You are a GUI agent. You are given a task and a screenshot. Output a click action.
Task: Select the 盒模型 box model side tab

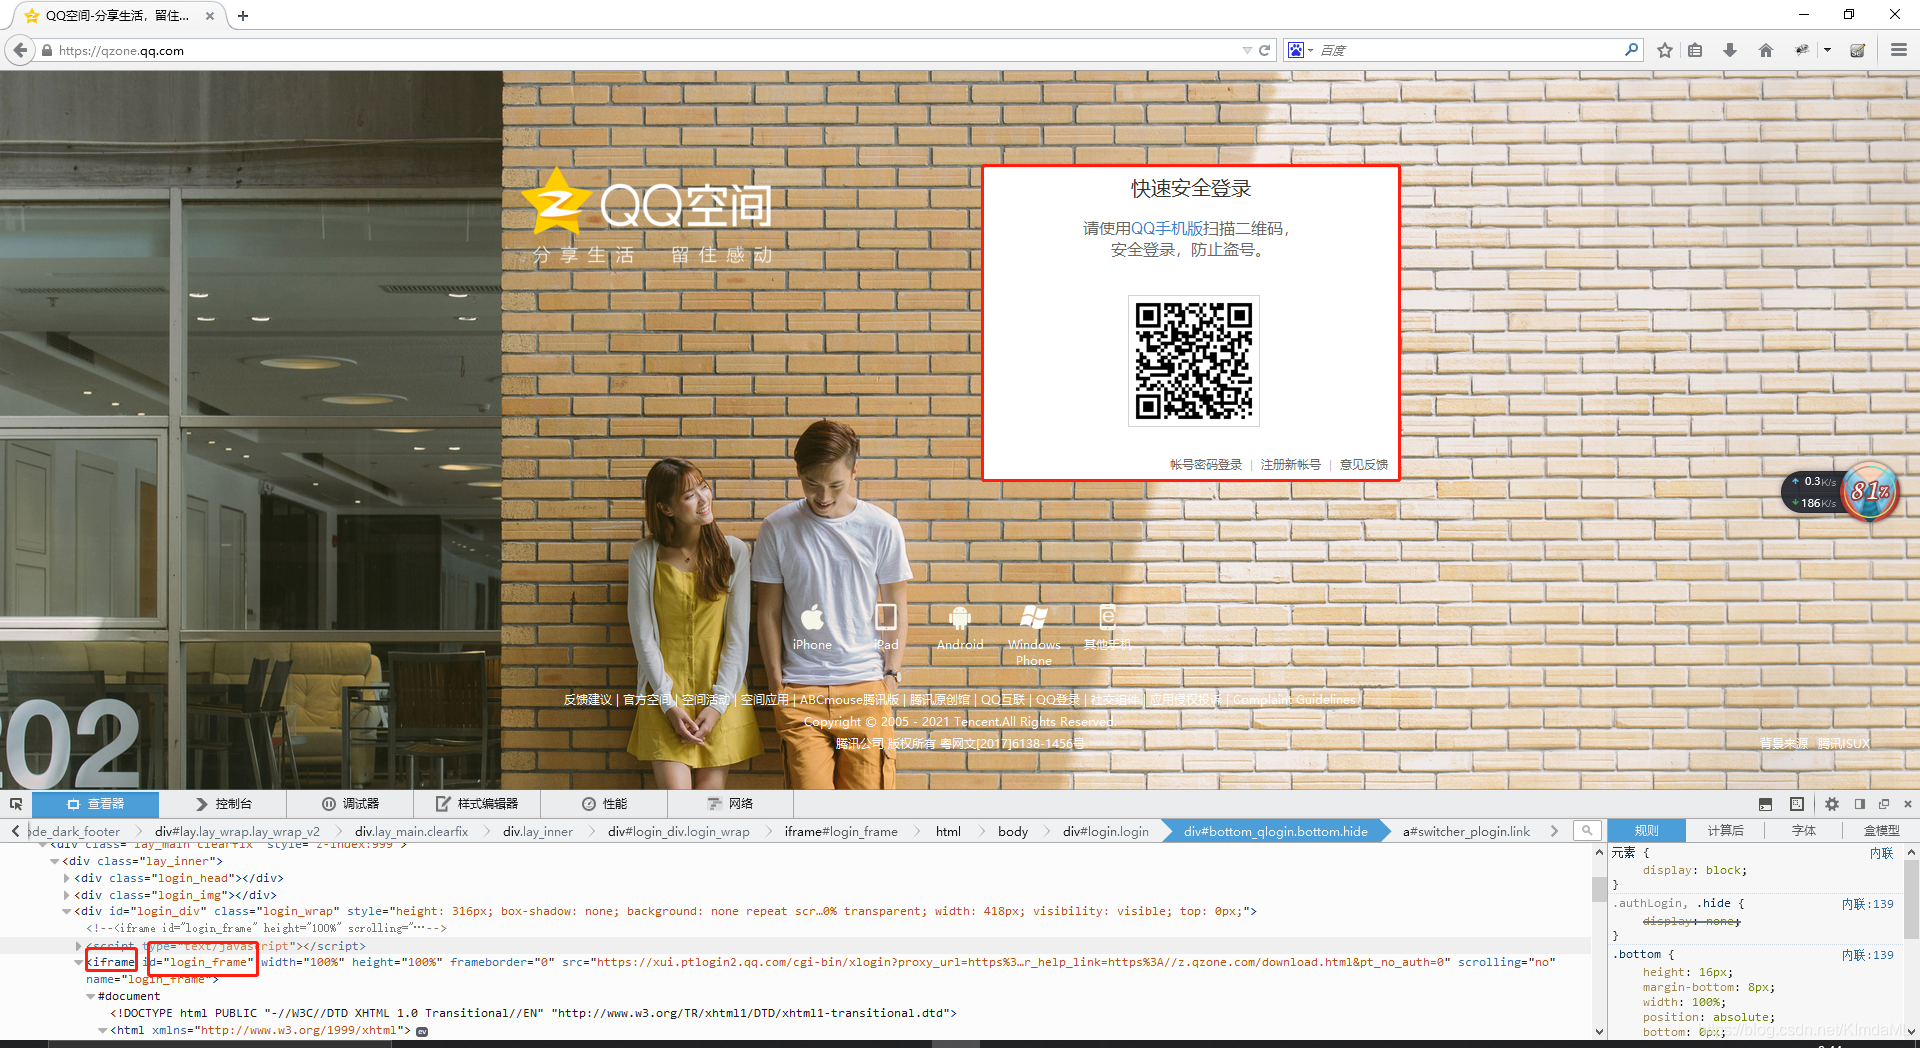click(1881, 831)
